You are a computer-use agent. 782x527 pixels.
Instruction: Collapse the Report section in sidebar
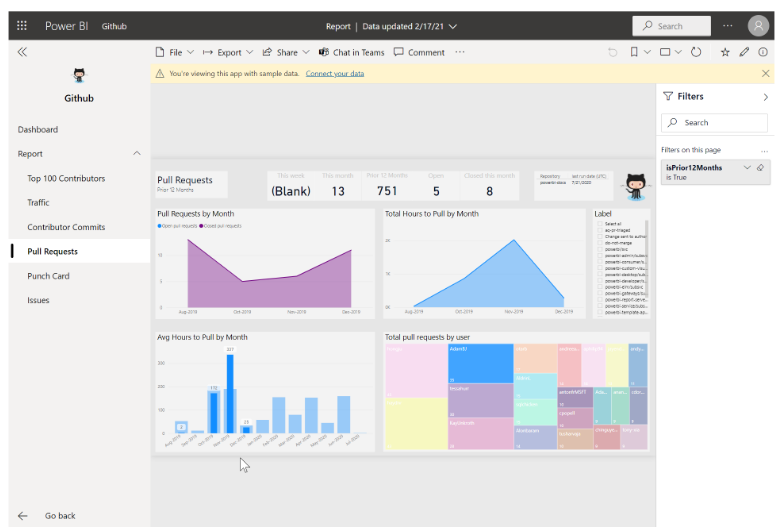point(137,154)
